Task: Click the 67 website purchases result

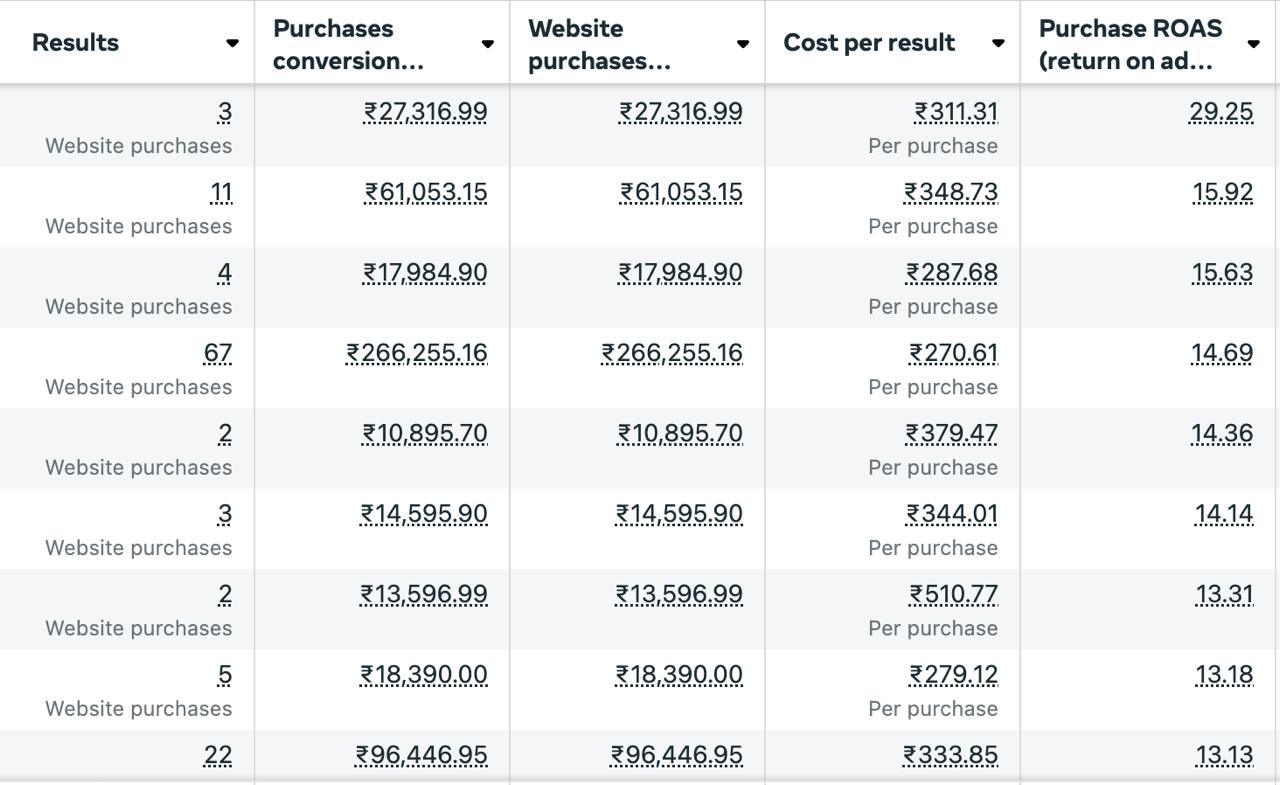Action: click(x=217, y=353)
